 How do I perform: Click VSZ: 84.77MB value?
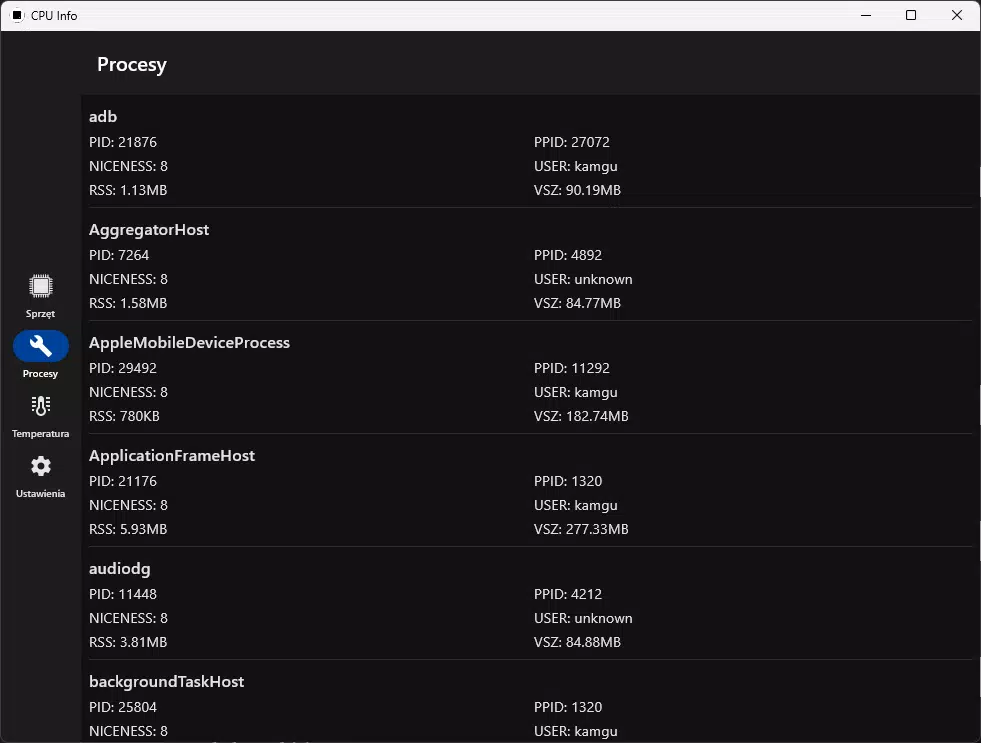577,303
